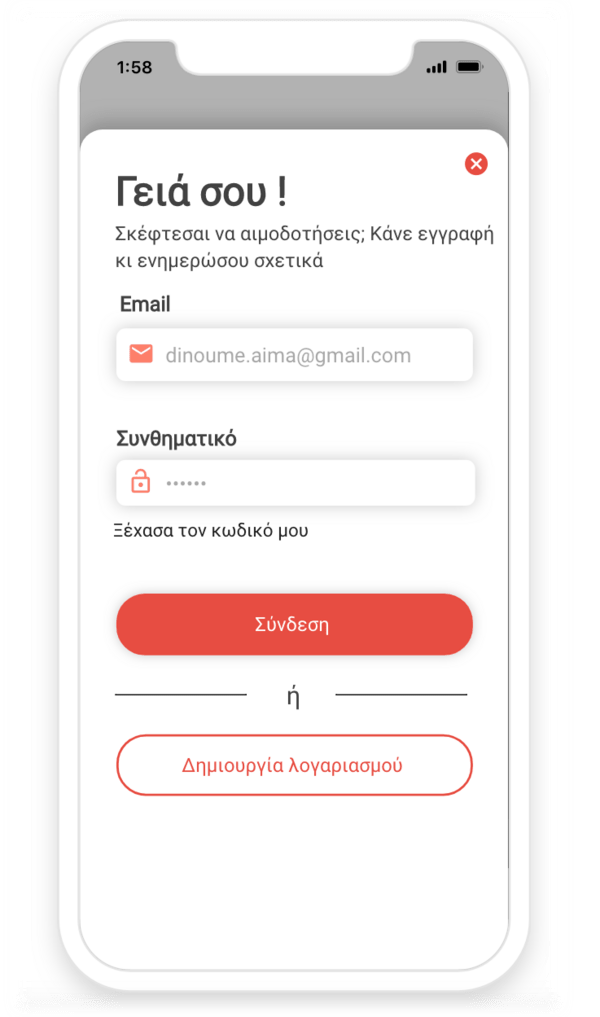The width and height of the screenshot is (600, 1017).
Task: Click the notch at the top of the phone
Action: [x=294, y=57]
